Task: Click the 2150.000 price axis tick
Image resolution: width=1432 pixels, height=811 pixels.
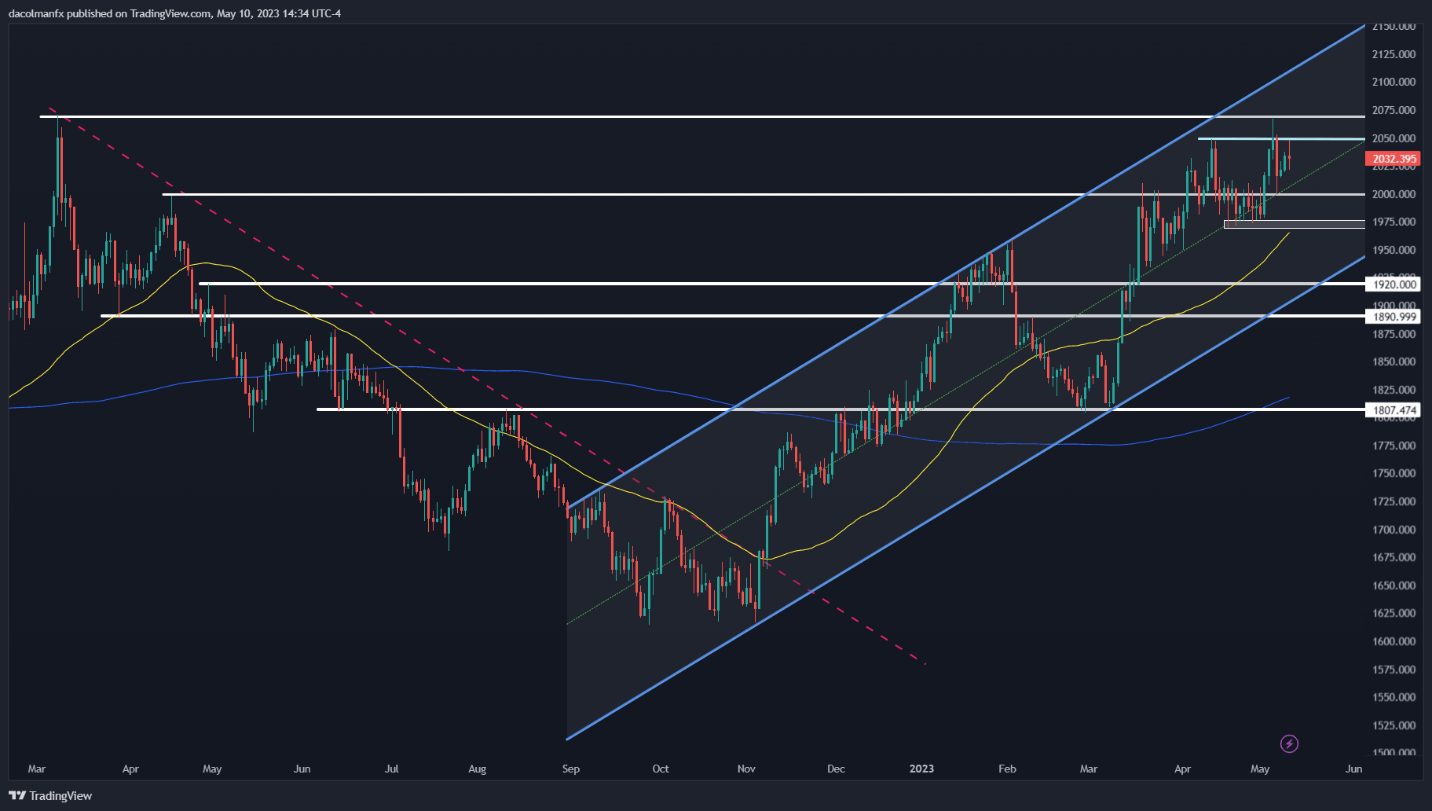Action: click(1396, 26)
